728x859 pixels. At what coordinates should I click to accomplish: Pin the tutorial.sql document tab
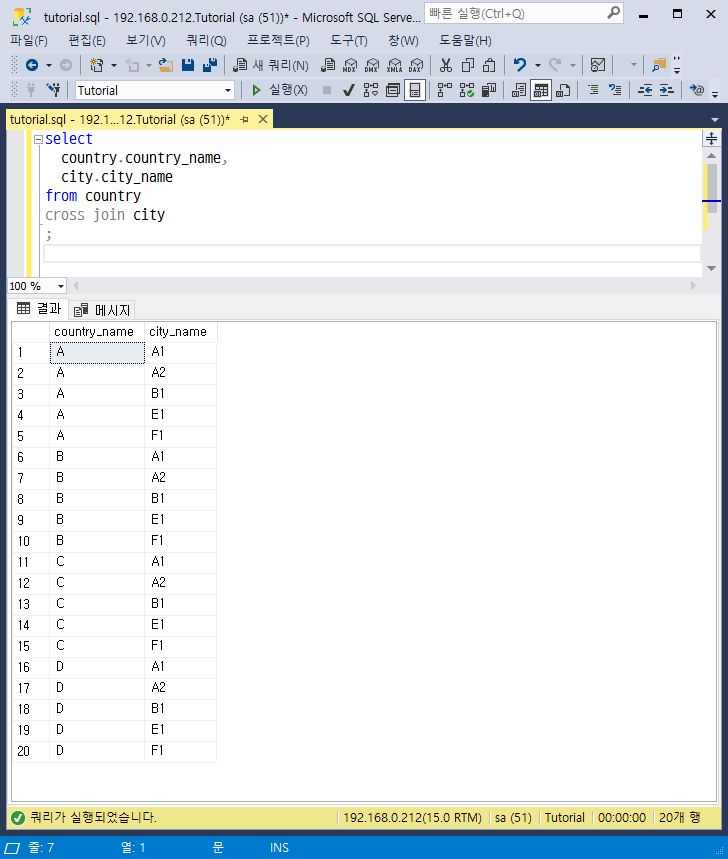point(244,119)
